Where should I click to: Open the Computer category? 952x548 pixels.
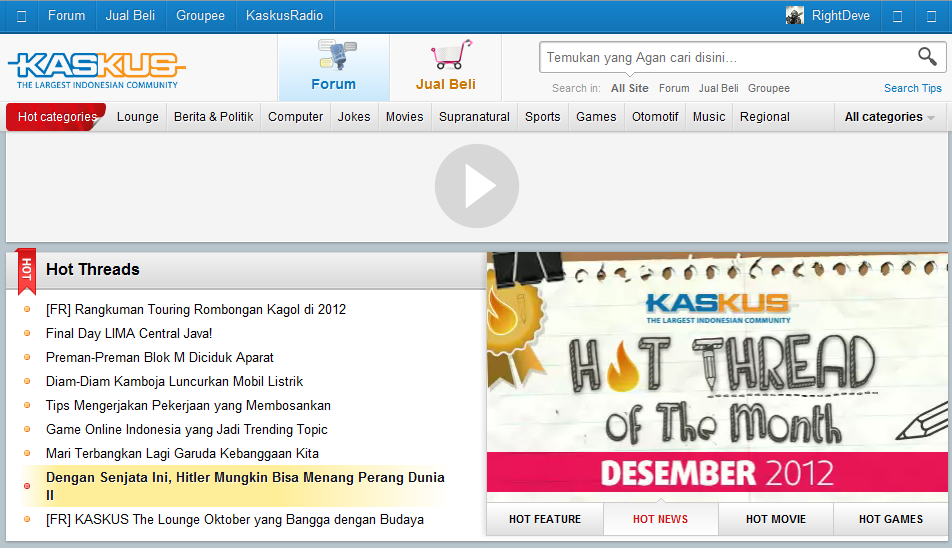tap(296, 117)
